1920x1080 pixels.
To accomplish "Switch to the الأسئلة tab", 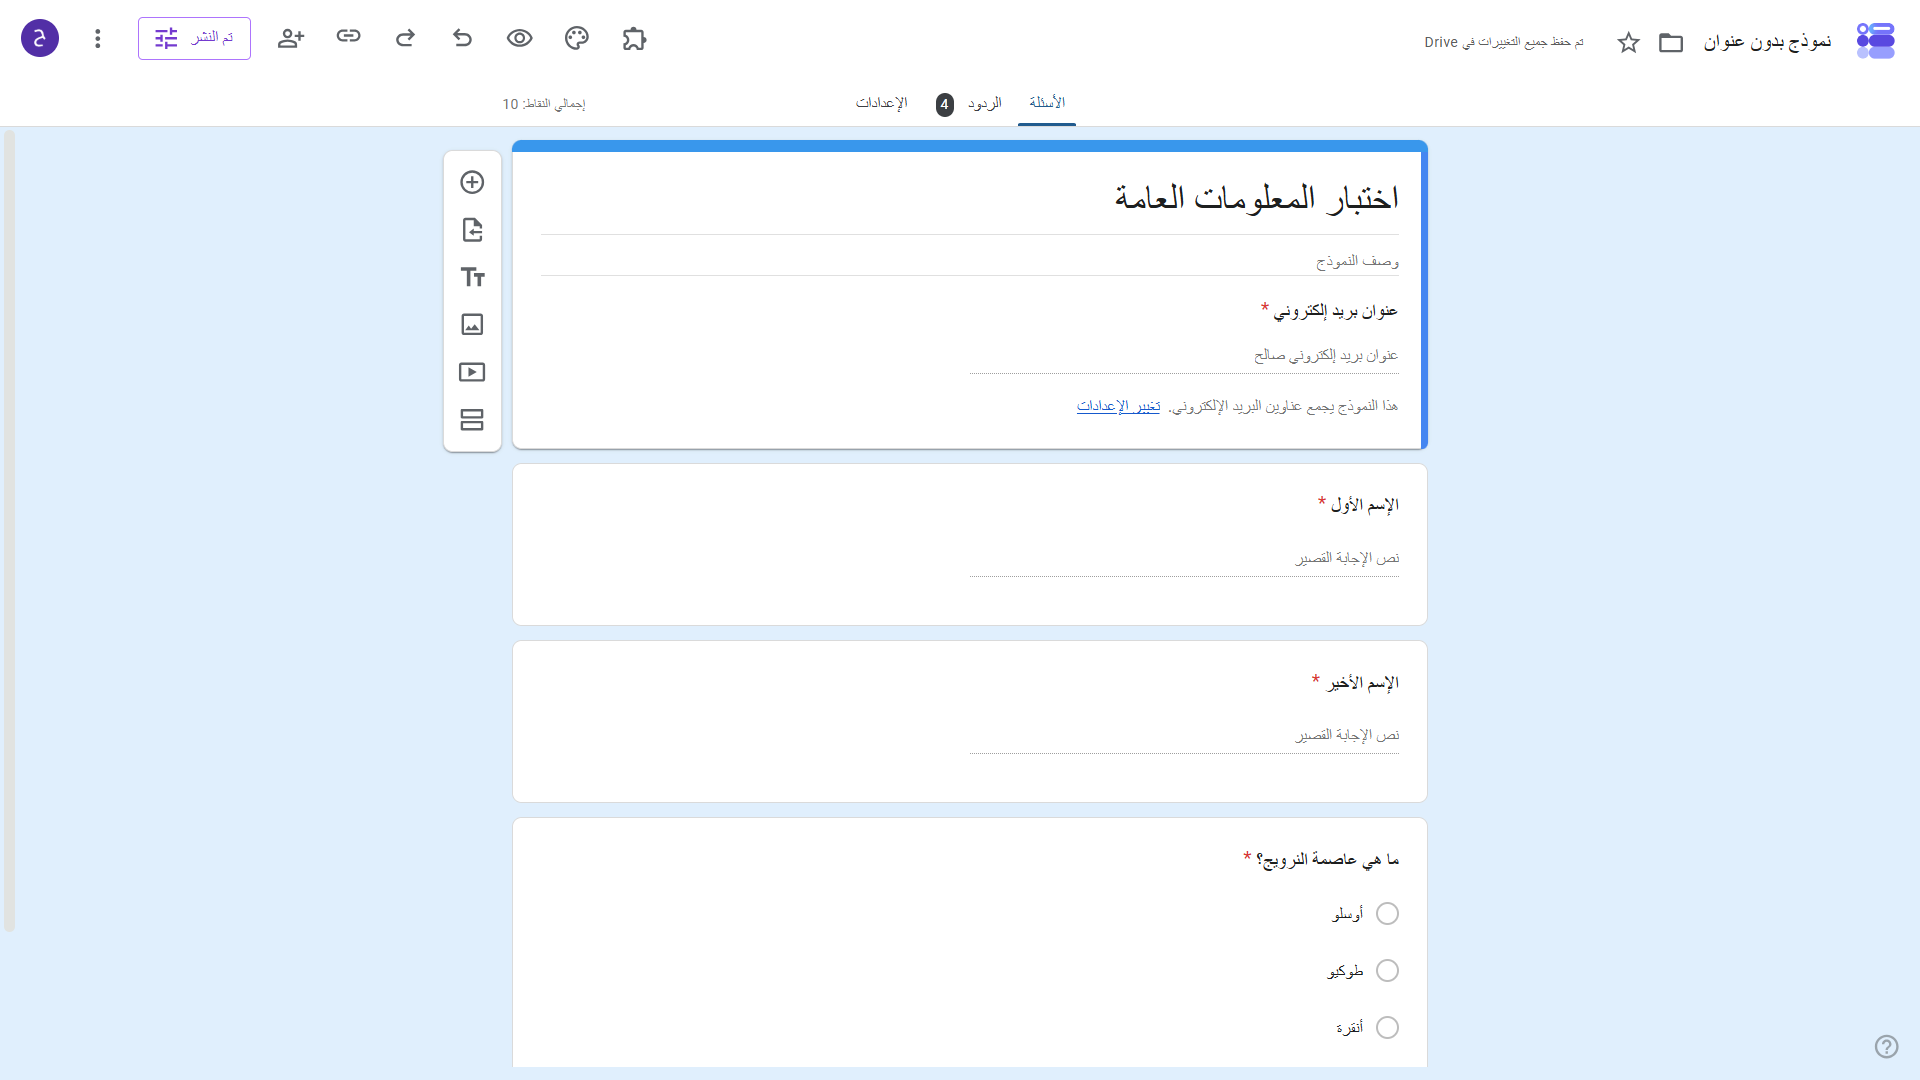I will point(1047,103).
